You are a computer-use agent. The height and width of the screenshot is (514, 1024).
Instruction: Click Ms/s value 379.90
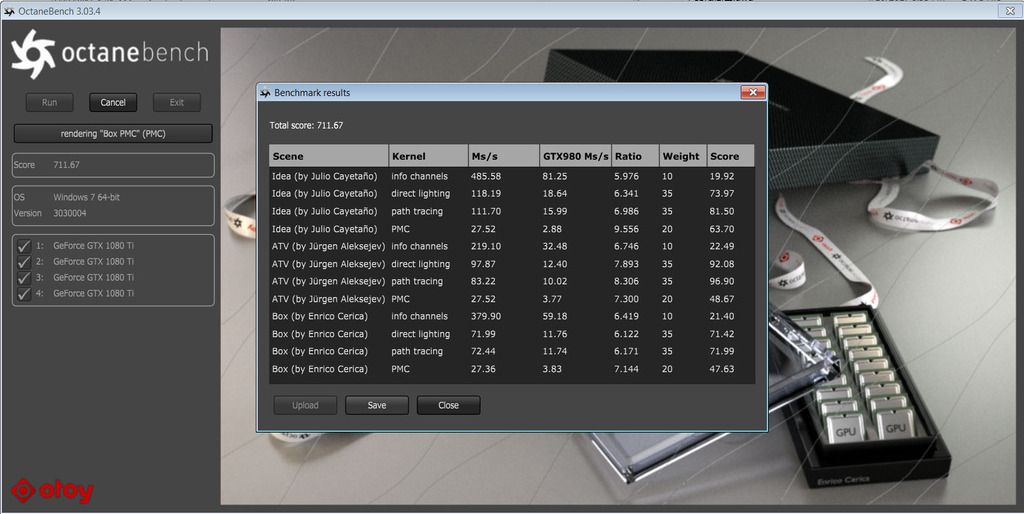click(485, 316)
